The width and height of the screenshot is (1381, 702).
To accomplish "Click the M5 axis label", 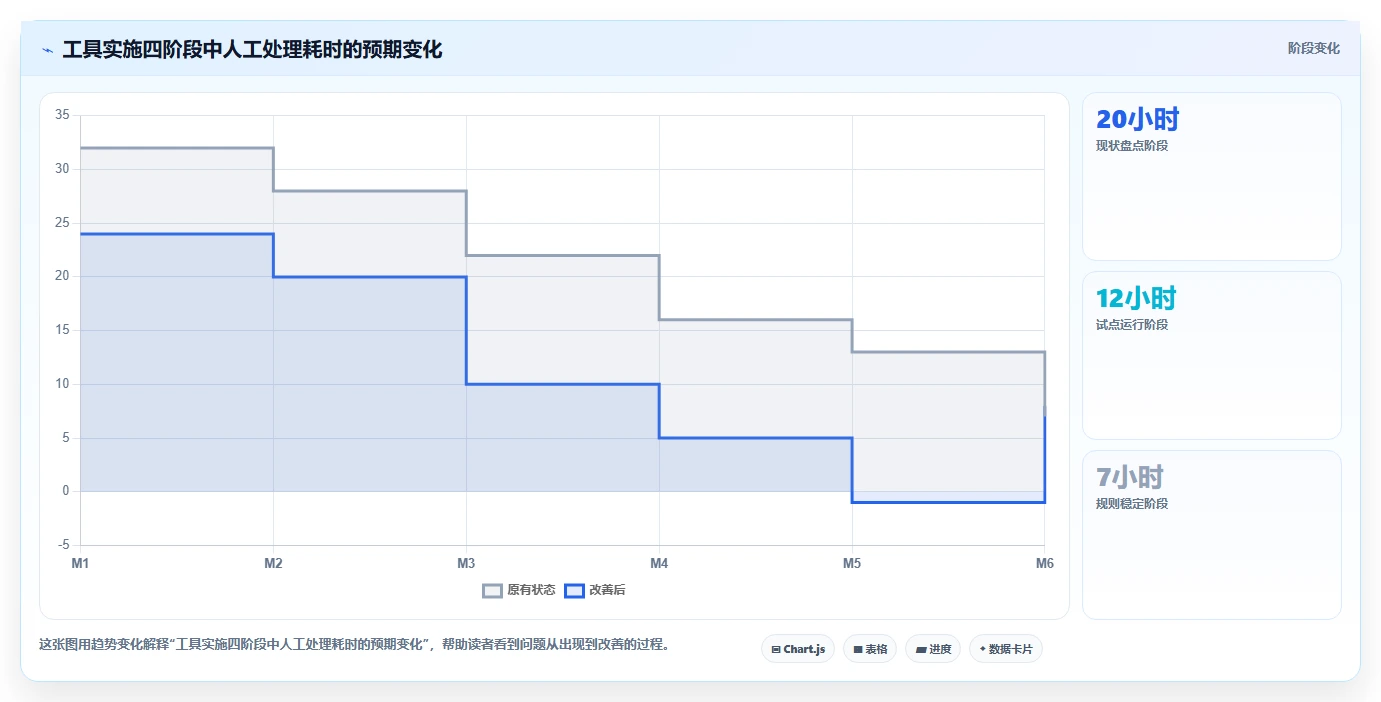I will 852,563.
